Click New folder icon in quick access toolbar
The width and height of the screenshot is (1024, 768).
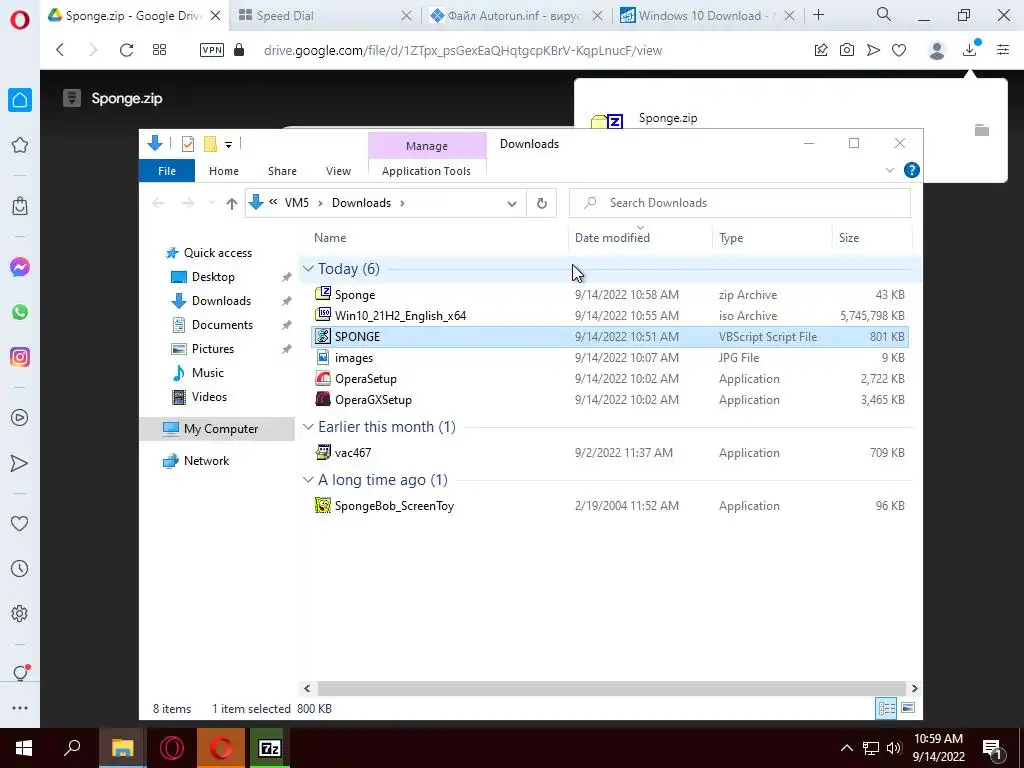(210, 144)
